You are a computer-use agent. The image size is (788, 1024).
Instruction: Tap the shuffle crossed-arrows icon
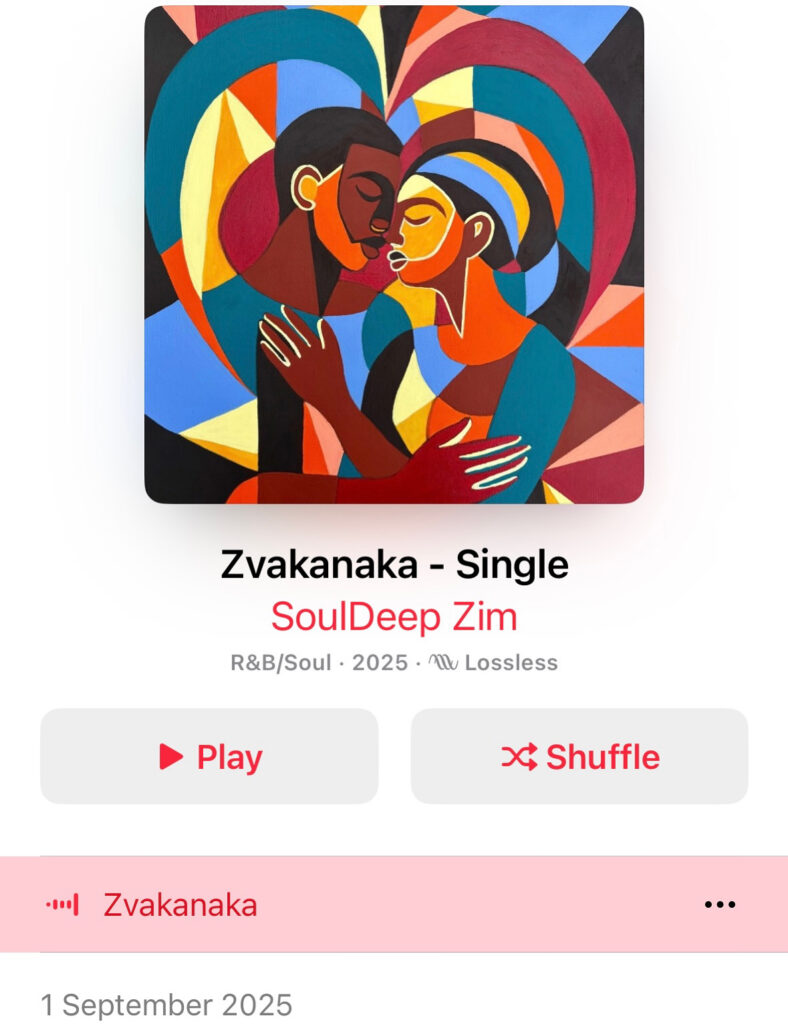520,756
